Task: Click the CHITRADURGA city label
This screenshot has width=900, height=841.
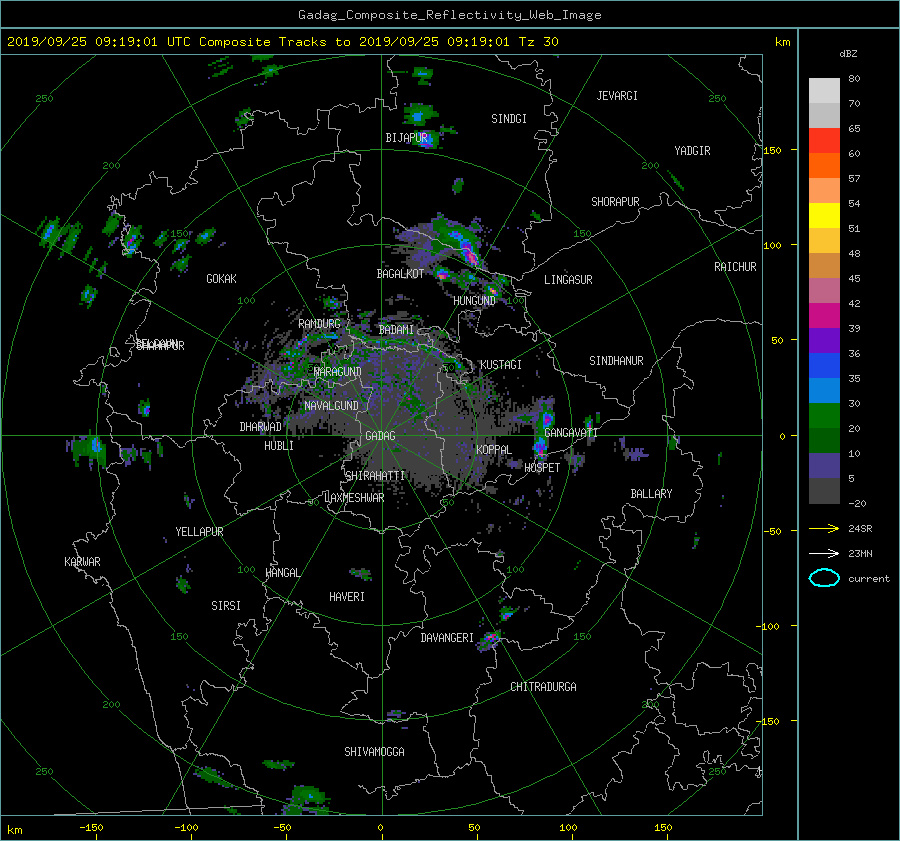Action: [543, 687]
